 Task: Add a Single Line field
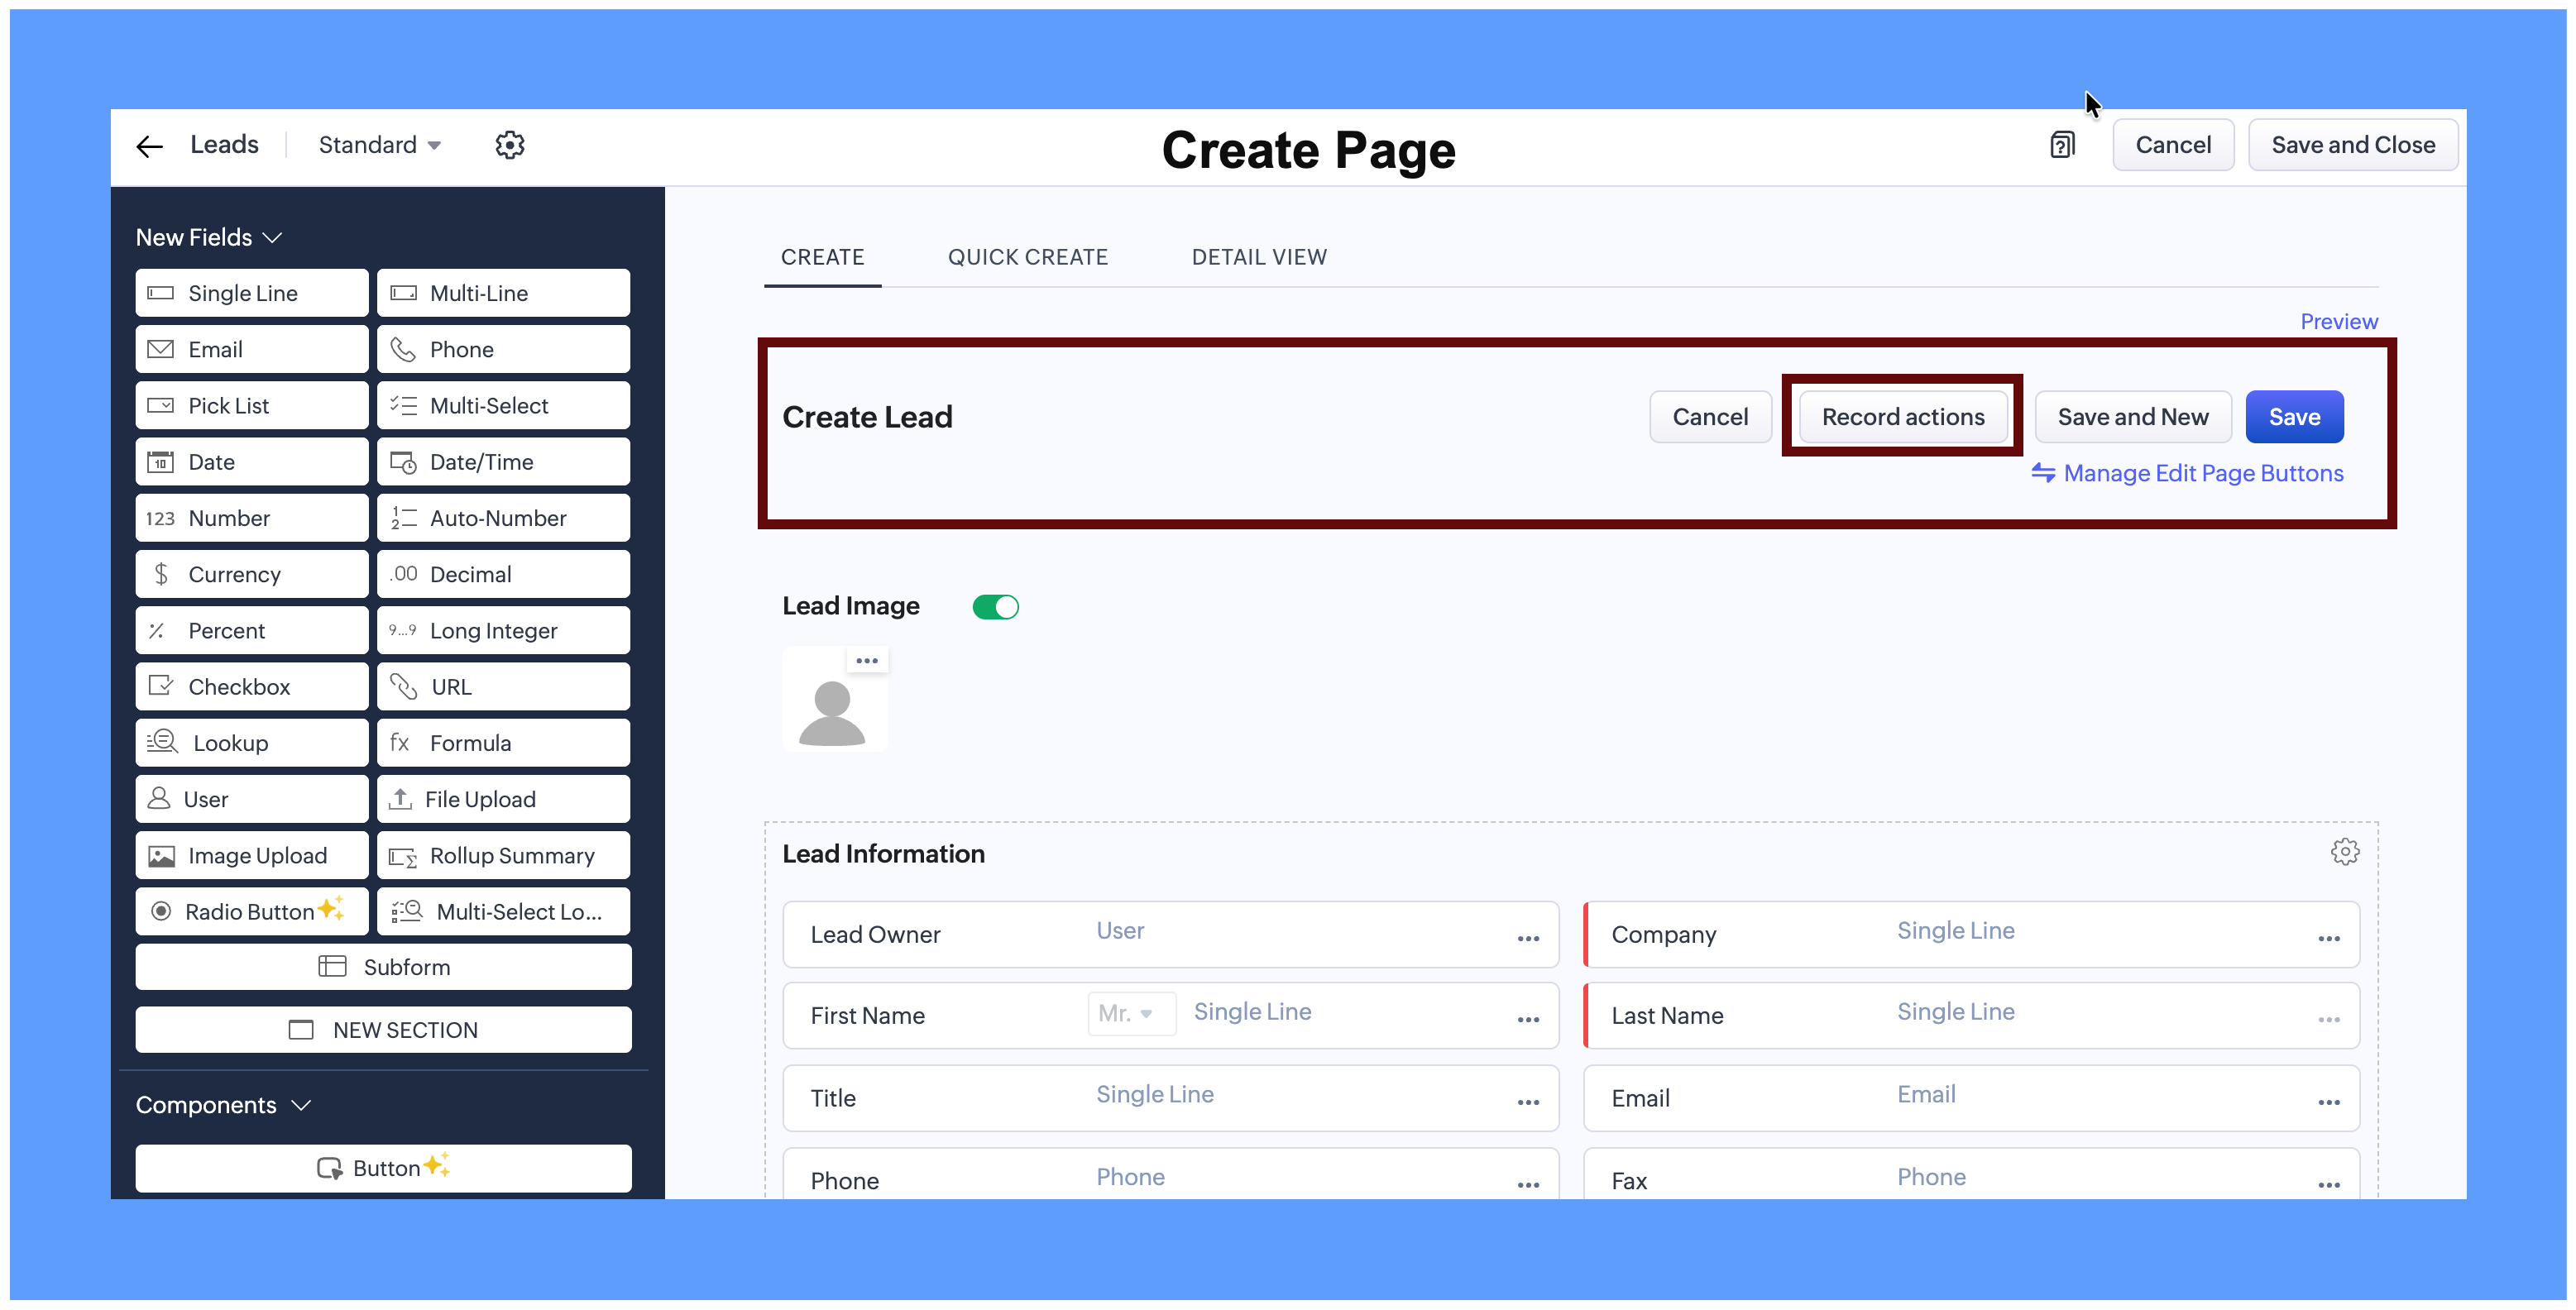point(252,293)
